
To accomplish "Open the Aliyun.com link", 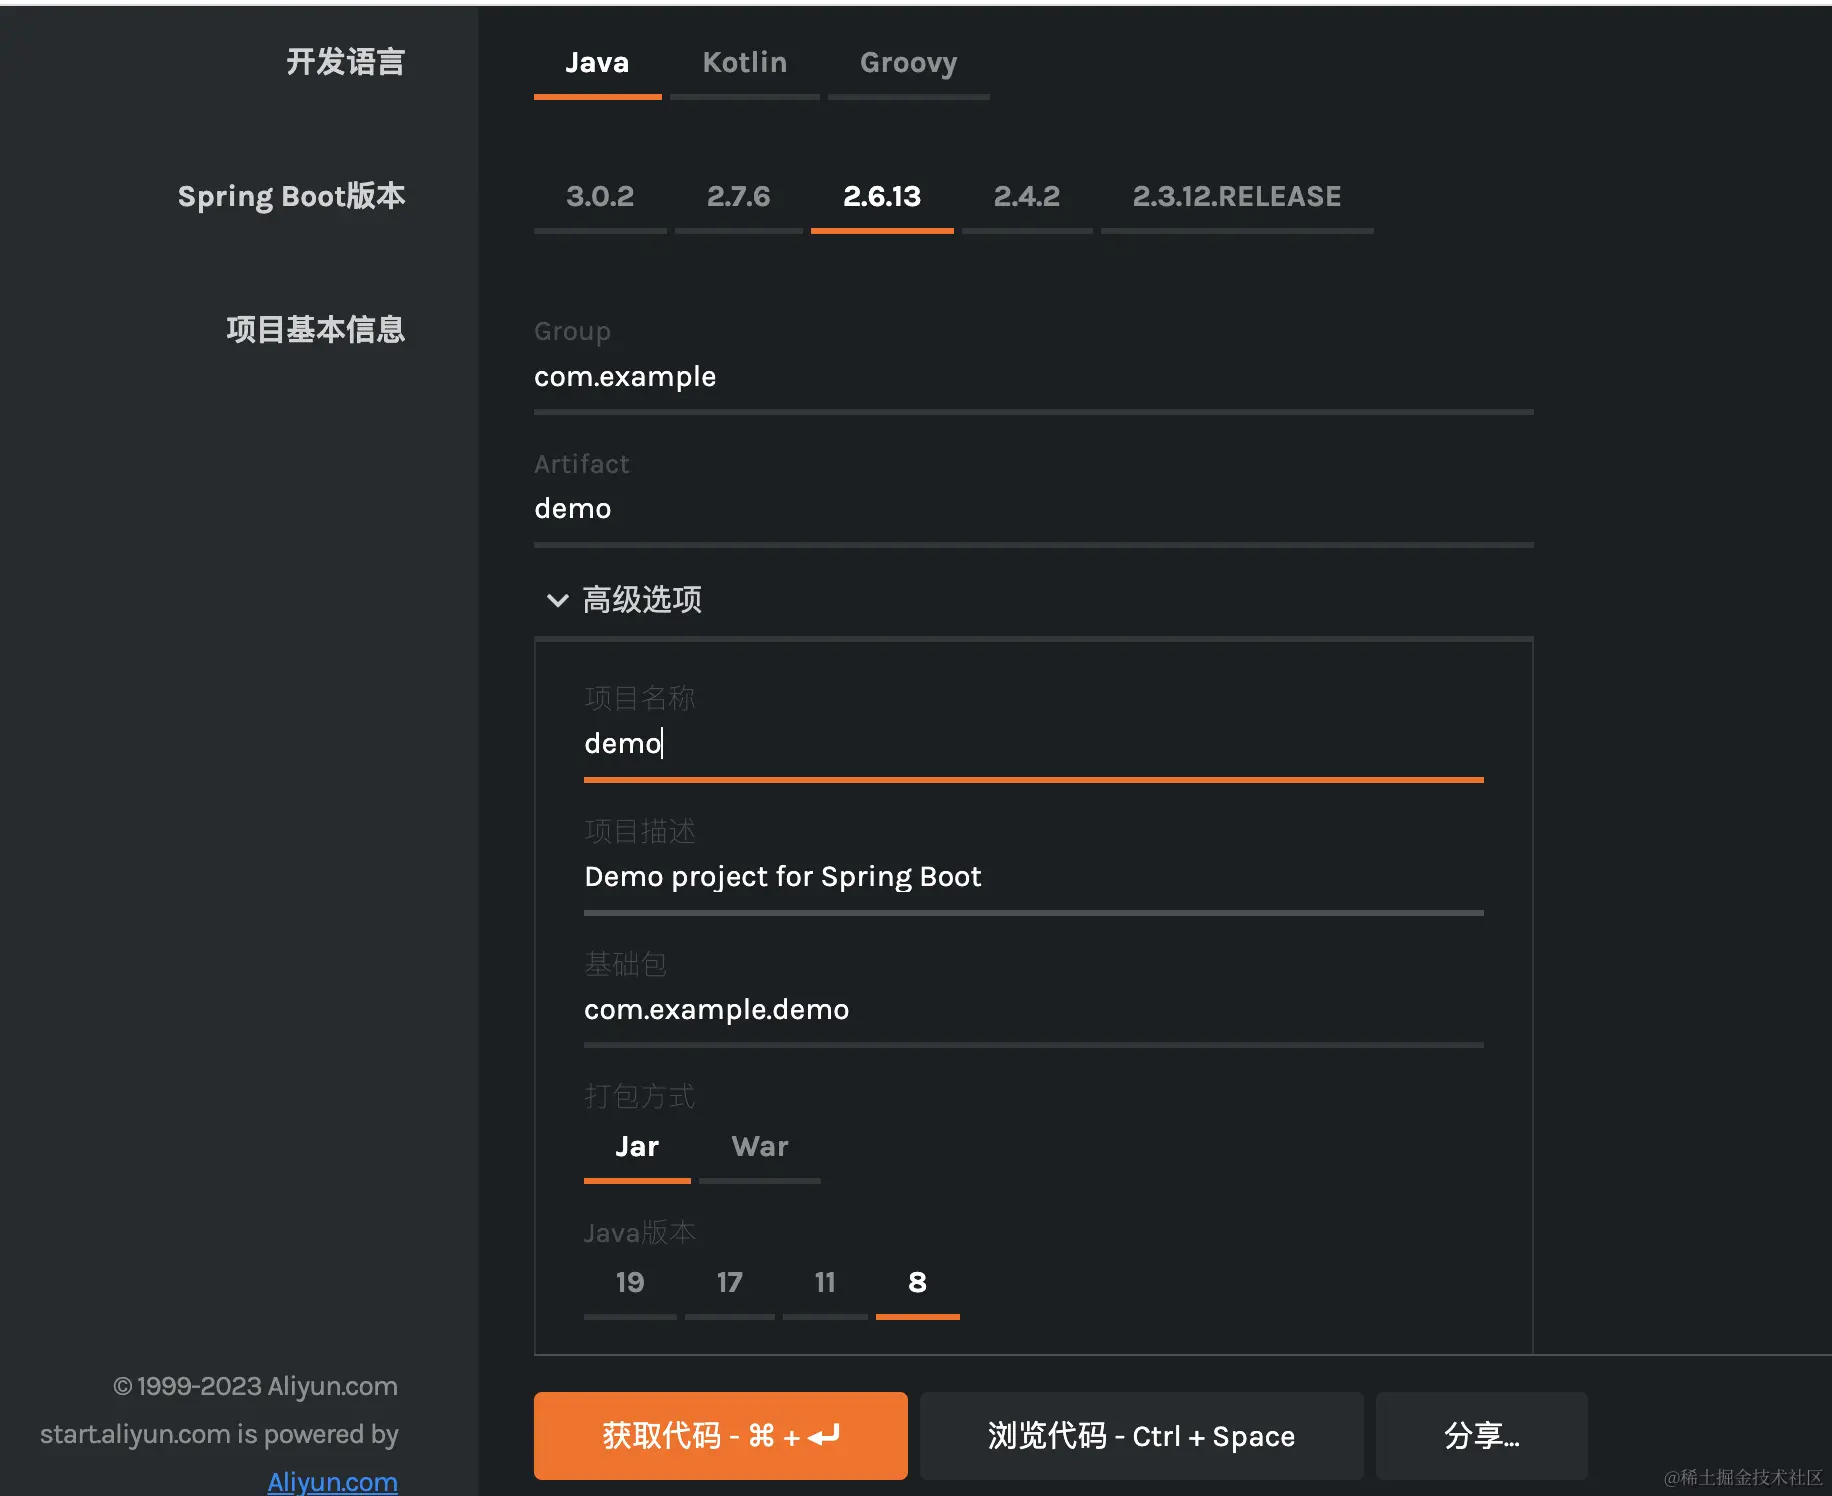I will pos(333,1481).
